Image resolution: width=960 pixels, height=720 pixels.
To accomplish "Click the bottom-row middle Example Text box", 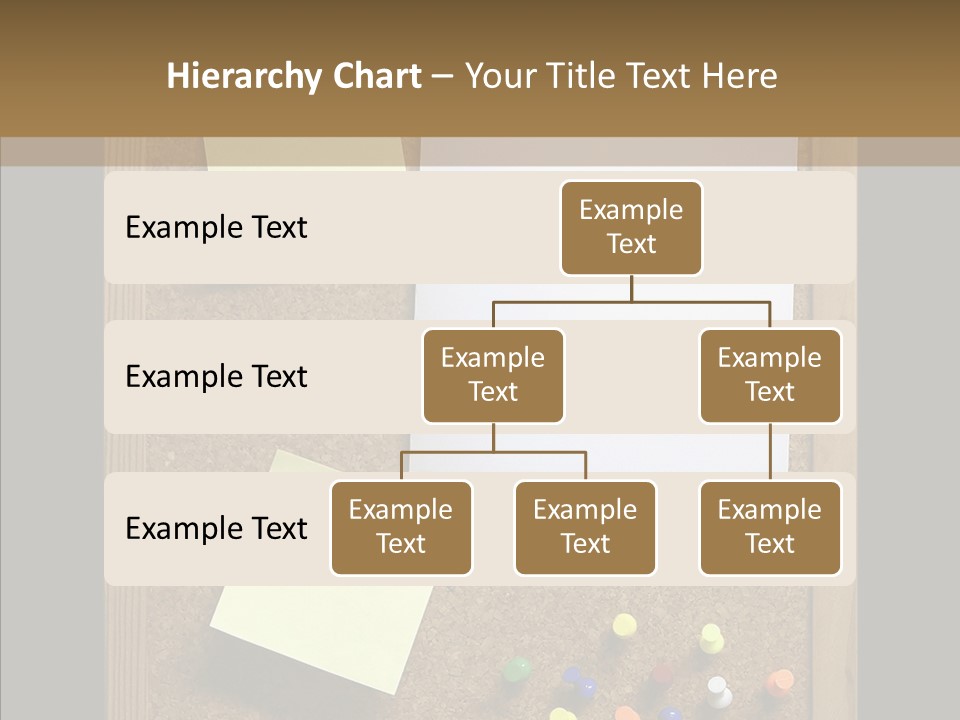I will tap(585, 528).
